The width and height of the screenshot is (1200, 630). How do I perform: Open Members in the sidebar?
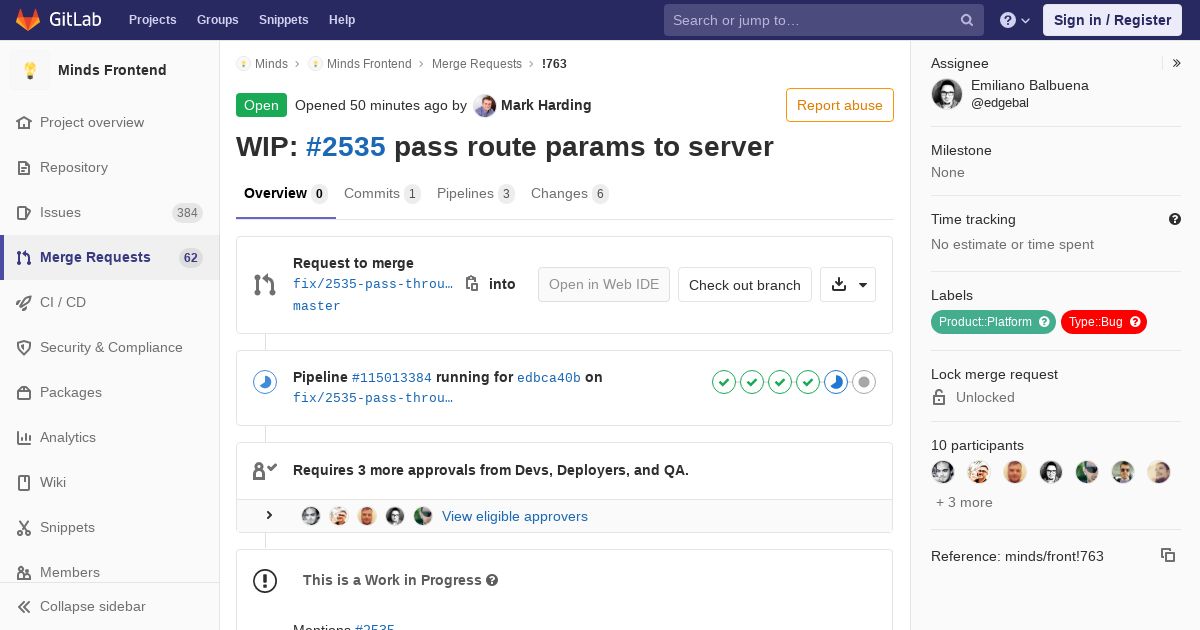tap(110, 572)
